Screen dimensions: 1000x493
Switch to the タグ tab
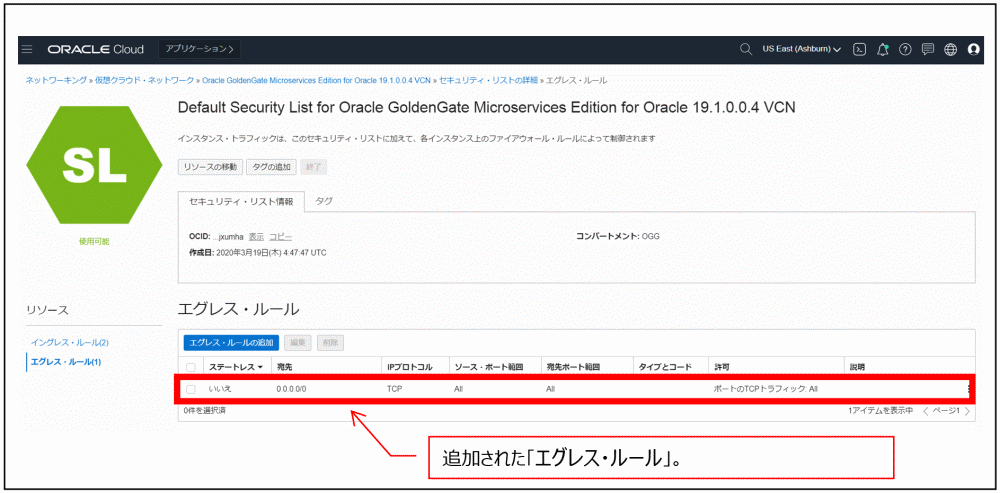[324, 201]
